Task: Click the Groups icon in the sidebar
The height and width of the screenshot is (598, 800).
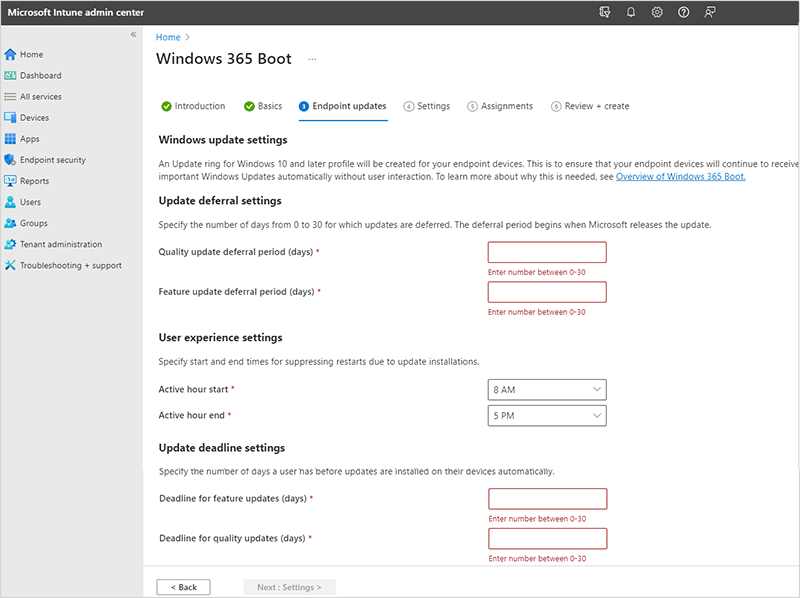Action: [10, 223]
